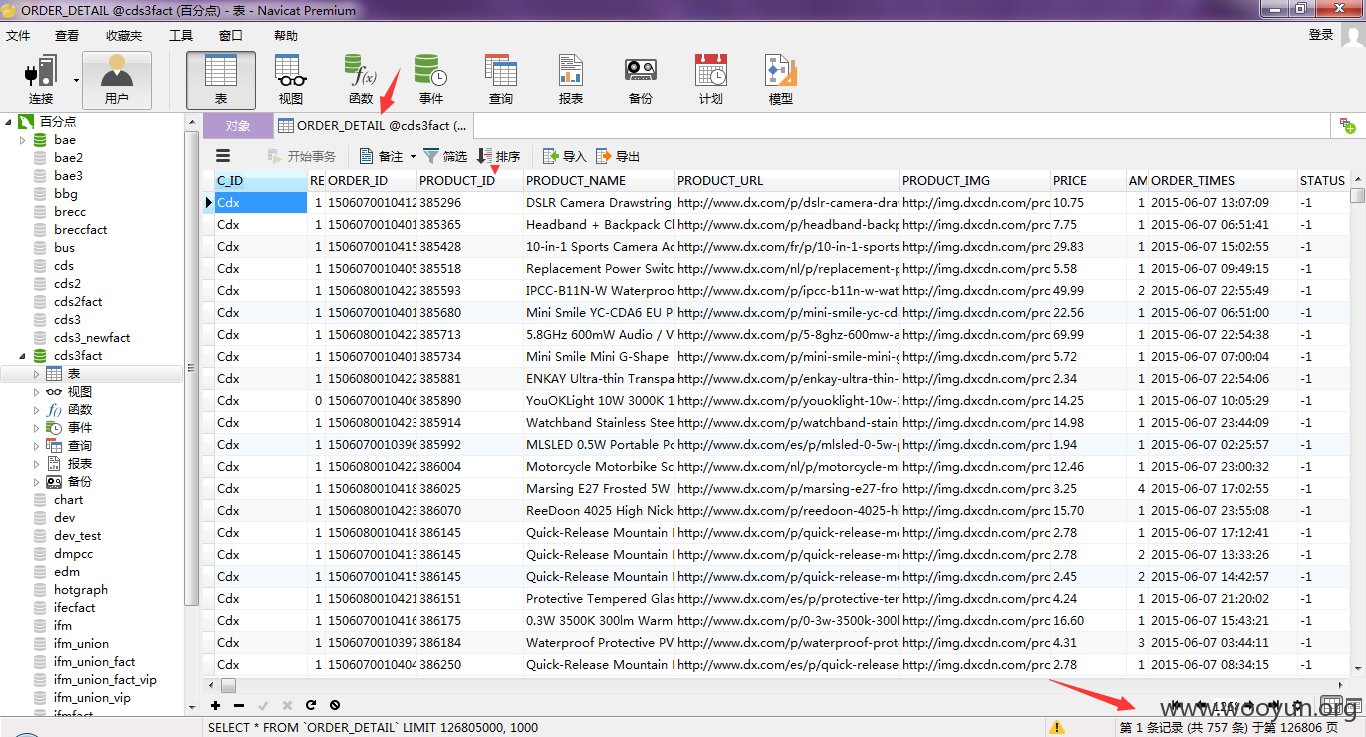Click the STATUS column header
This screenshot has width=1366, height=737.
point(1322,181)
